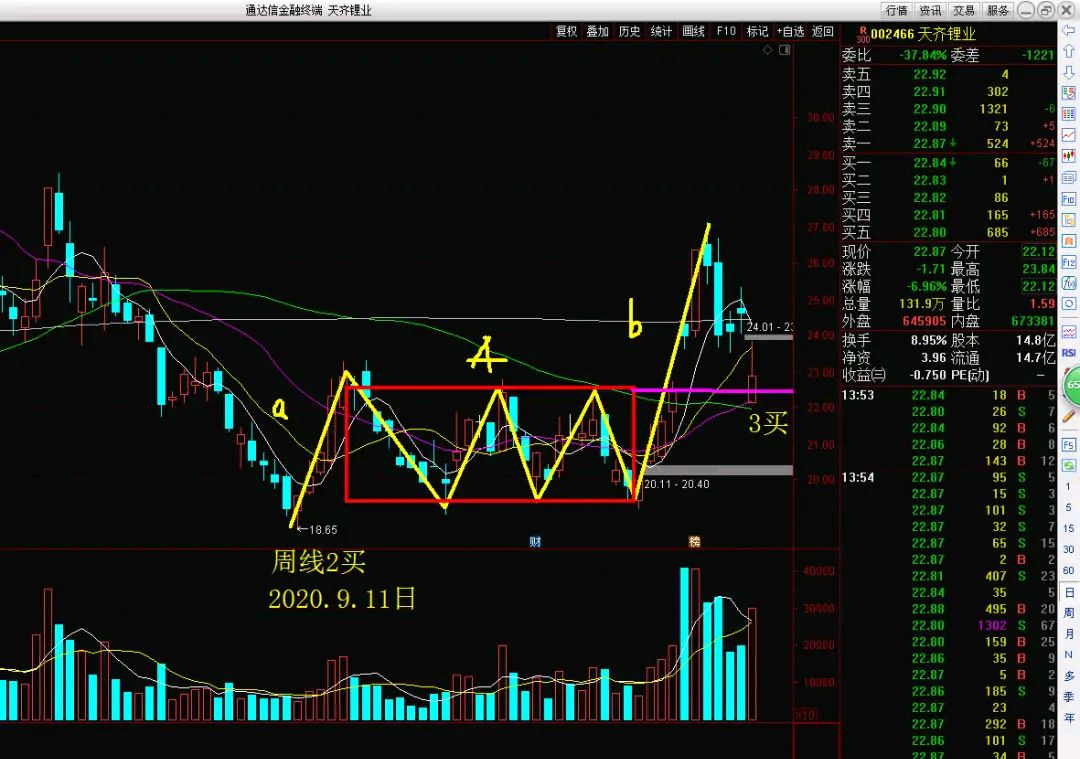This screenshot has height=759, width=1080.
Task: Click the 卖三 volume 1321
Action: [993, 109]
